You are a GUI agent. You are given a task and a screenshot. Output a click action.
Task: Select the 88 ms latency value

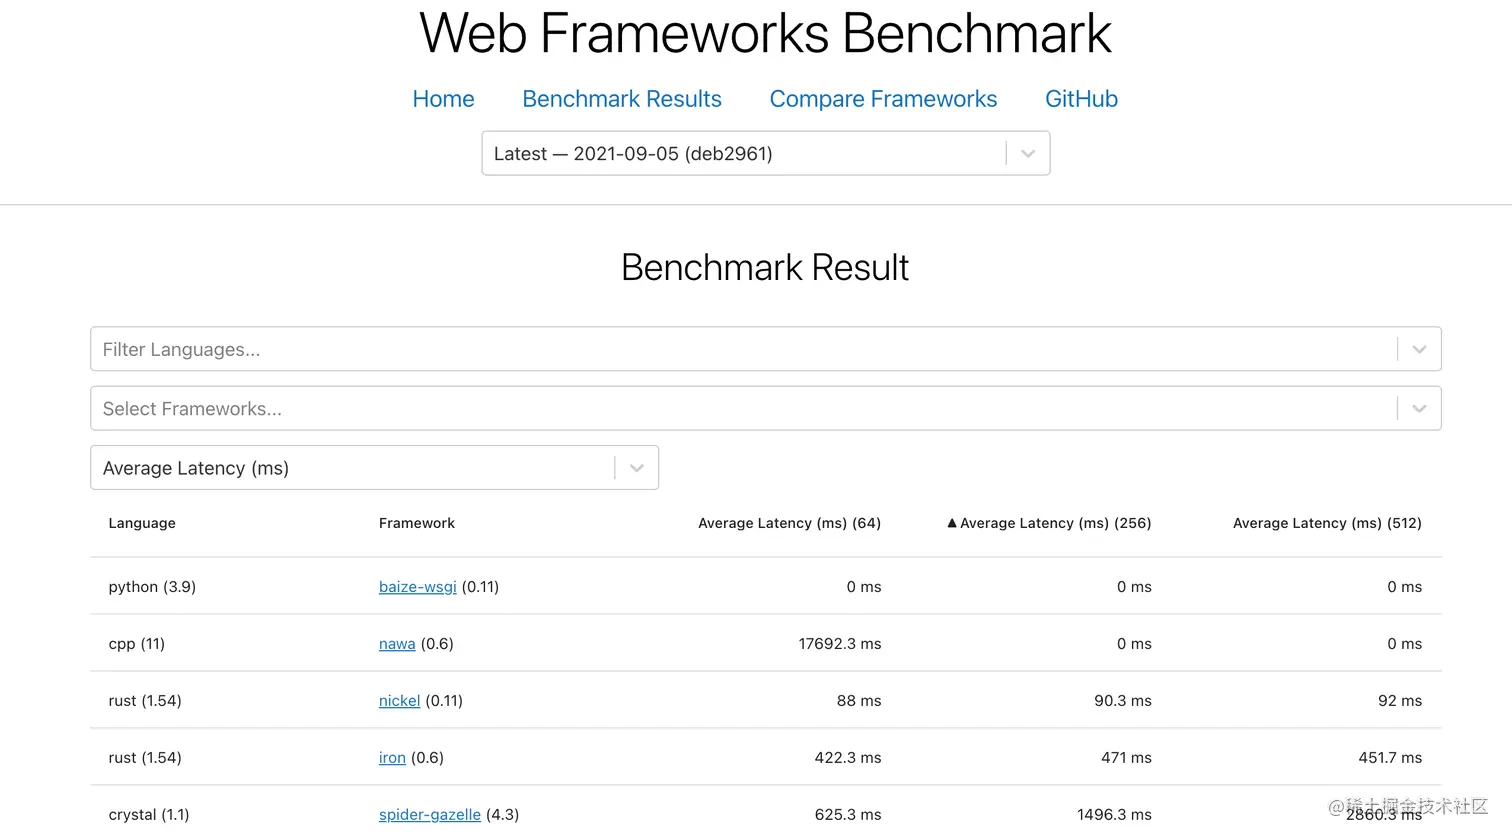(x=859, y=701)
